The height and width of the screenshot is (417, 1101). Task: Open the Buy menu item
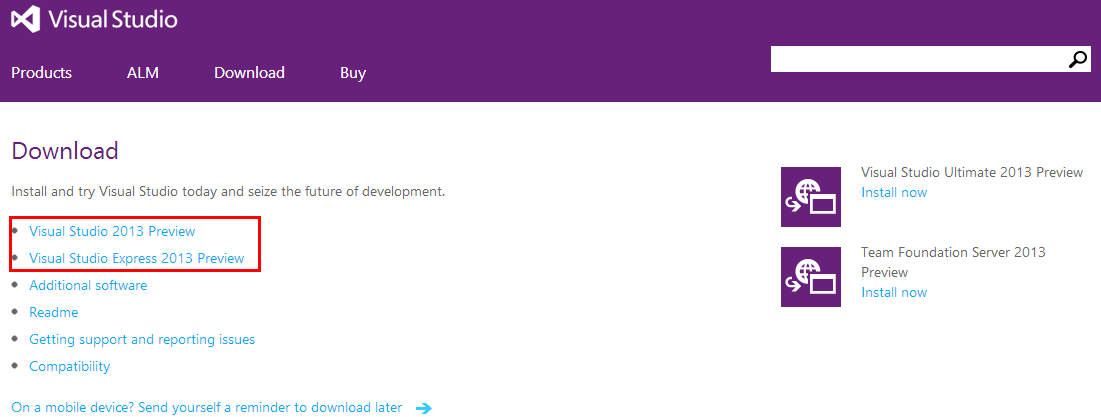pyautogui.click(x=352, y=73)
